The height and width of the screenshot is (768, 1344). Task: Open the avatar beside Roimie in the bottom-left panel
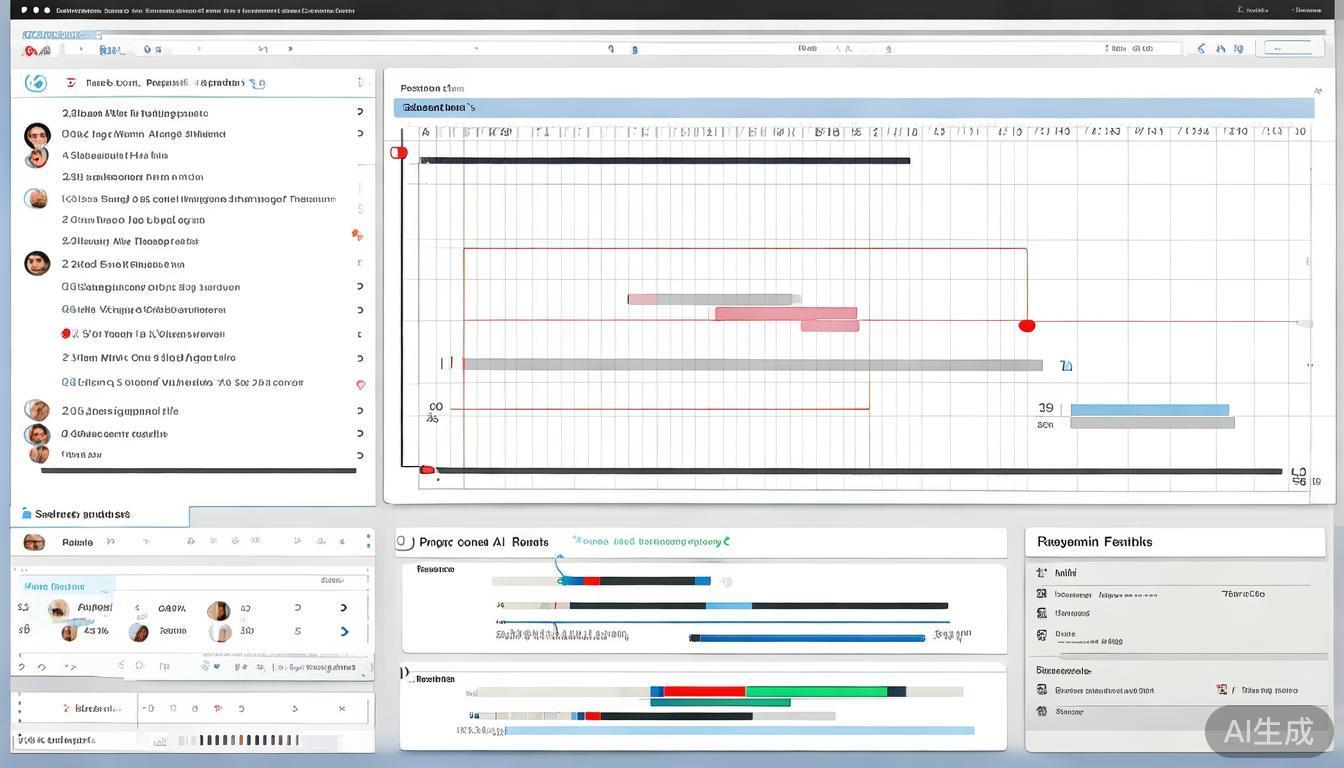[34, 542]
